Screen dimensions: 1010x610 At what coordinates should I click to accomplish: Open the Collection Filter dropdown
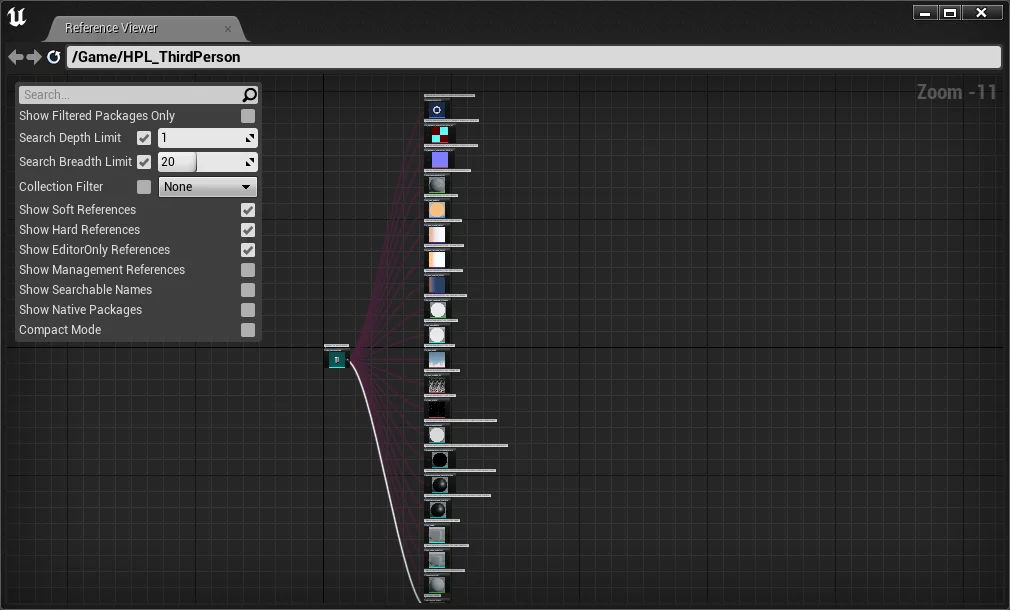click(207, 187)
